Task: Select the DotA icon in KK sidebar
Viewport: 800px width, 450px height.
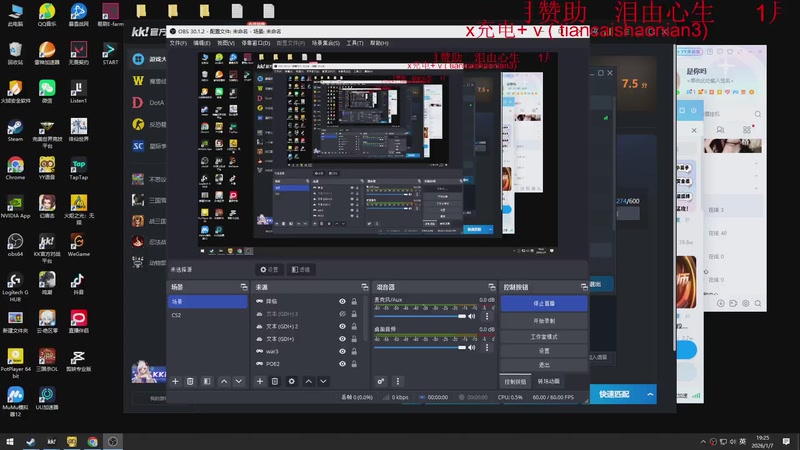Action: click(138, 103)
